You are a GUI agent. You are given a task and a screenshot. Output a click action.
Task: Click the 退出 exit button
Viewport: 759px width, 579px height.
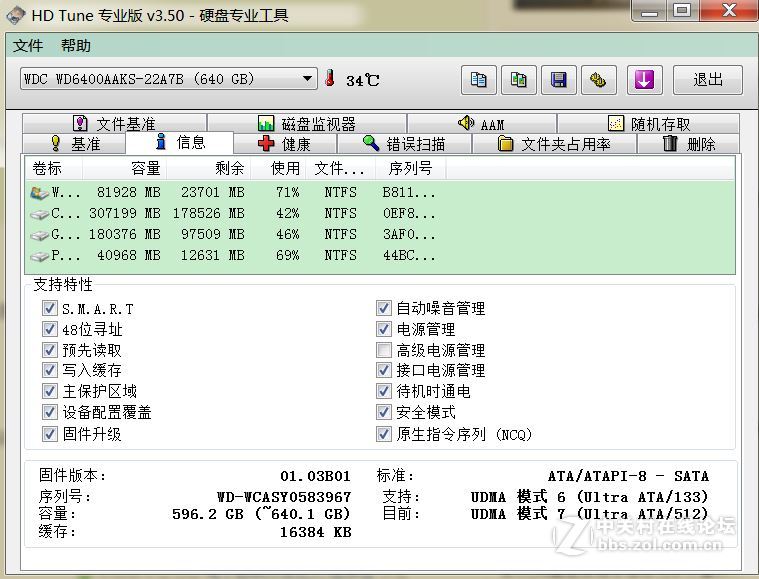tap(708, 80)
